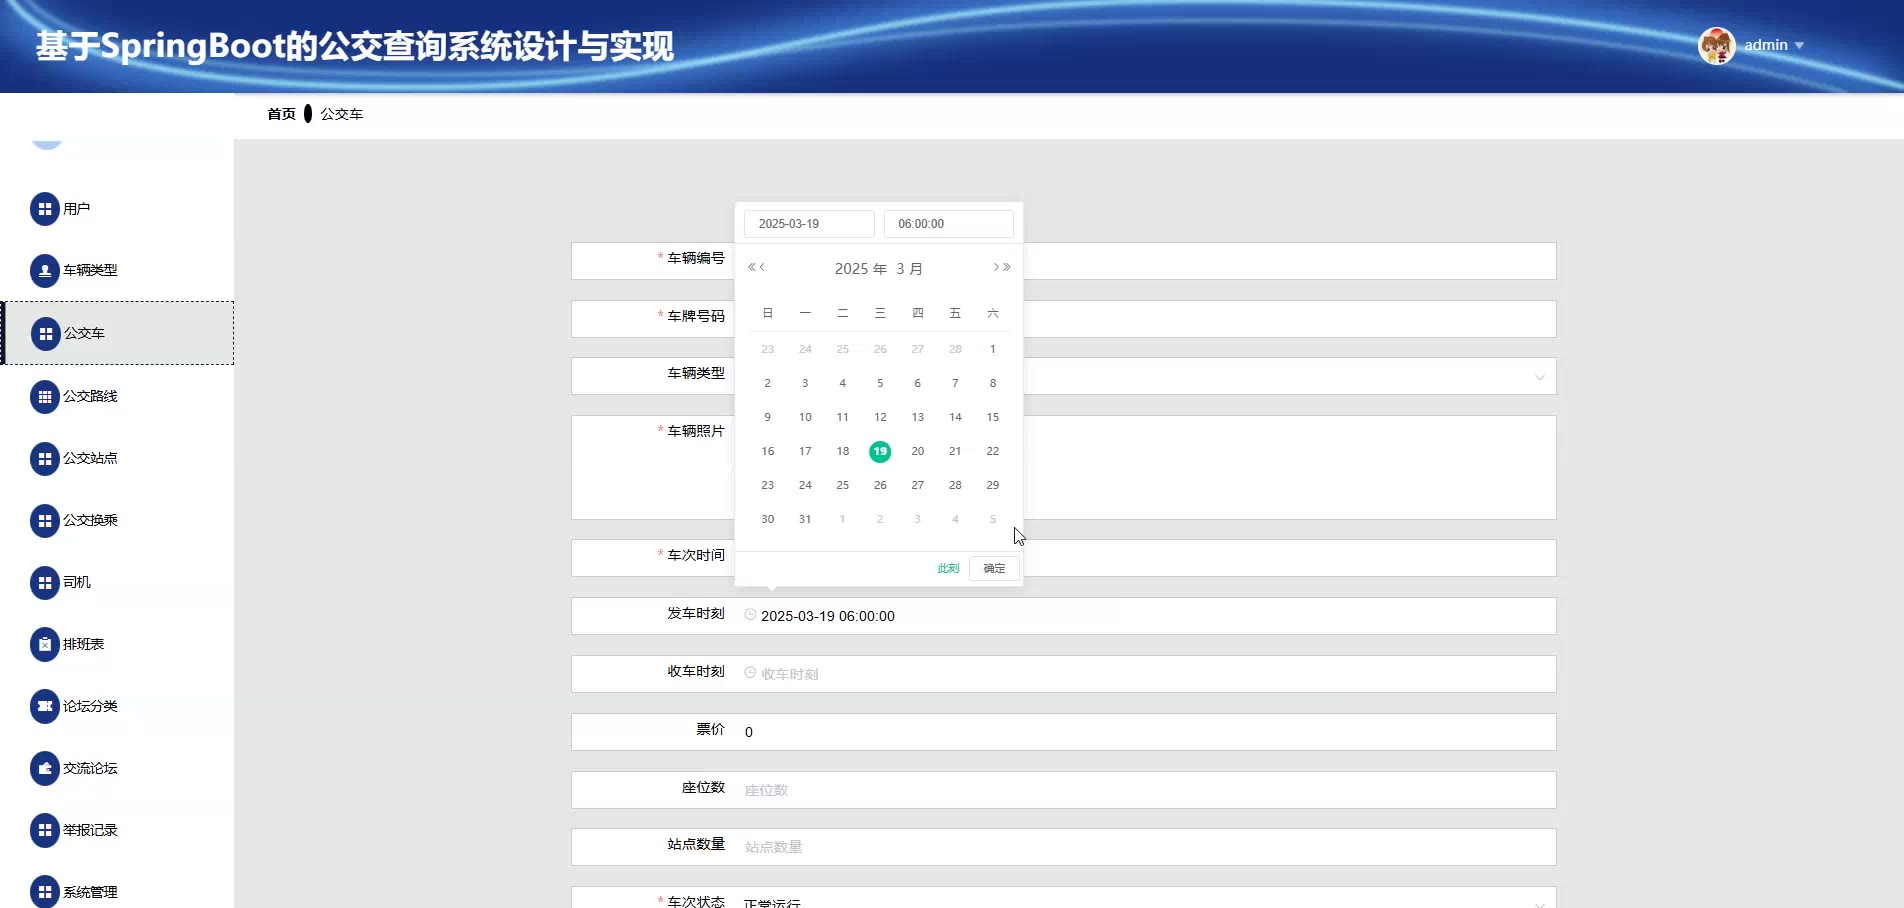Viewport: 1904px width, 908px height.
Task: Open the 公交换乘 sidebar icon
Action: pos(45,521)
